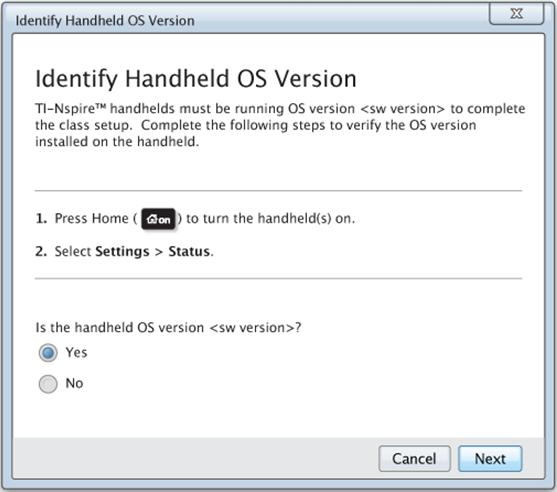The width and height of the screenshot is (557, 492).
Task: Click the step number 2 label
Action: pos(41,252)
